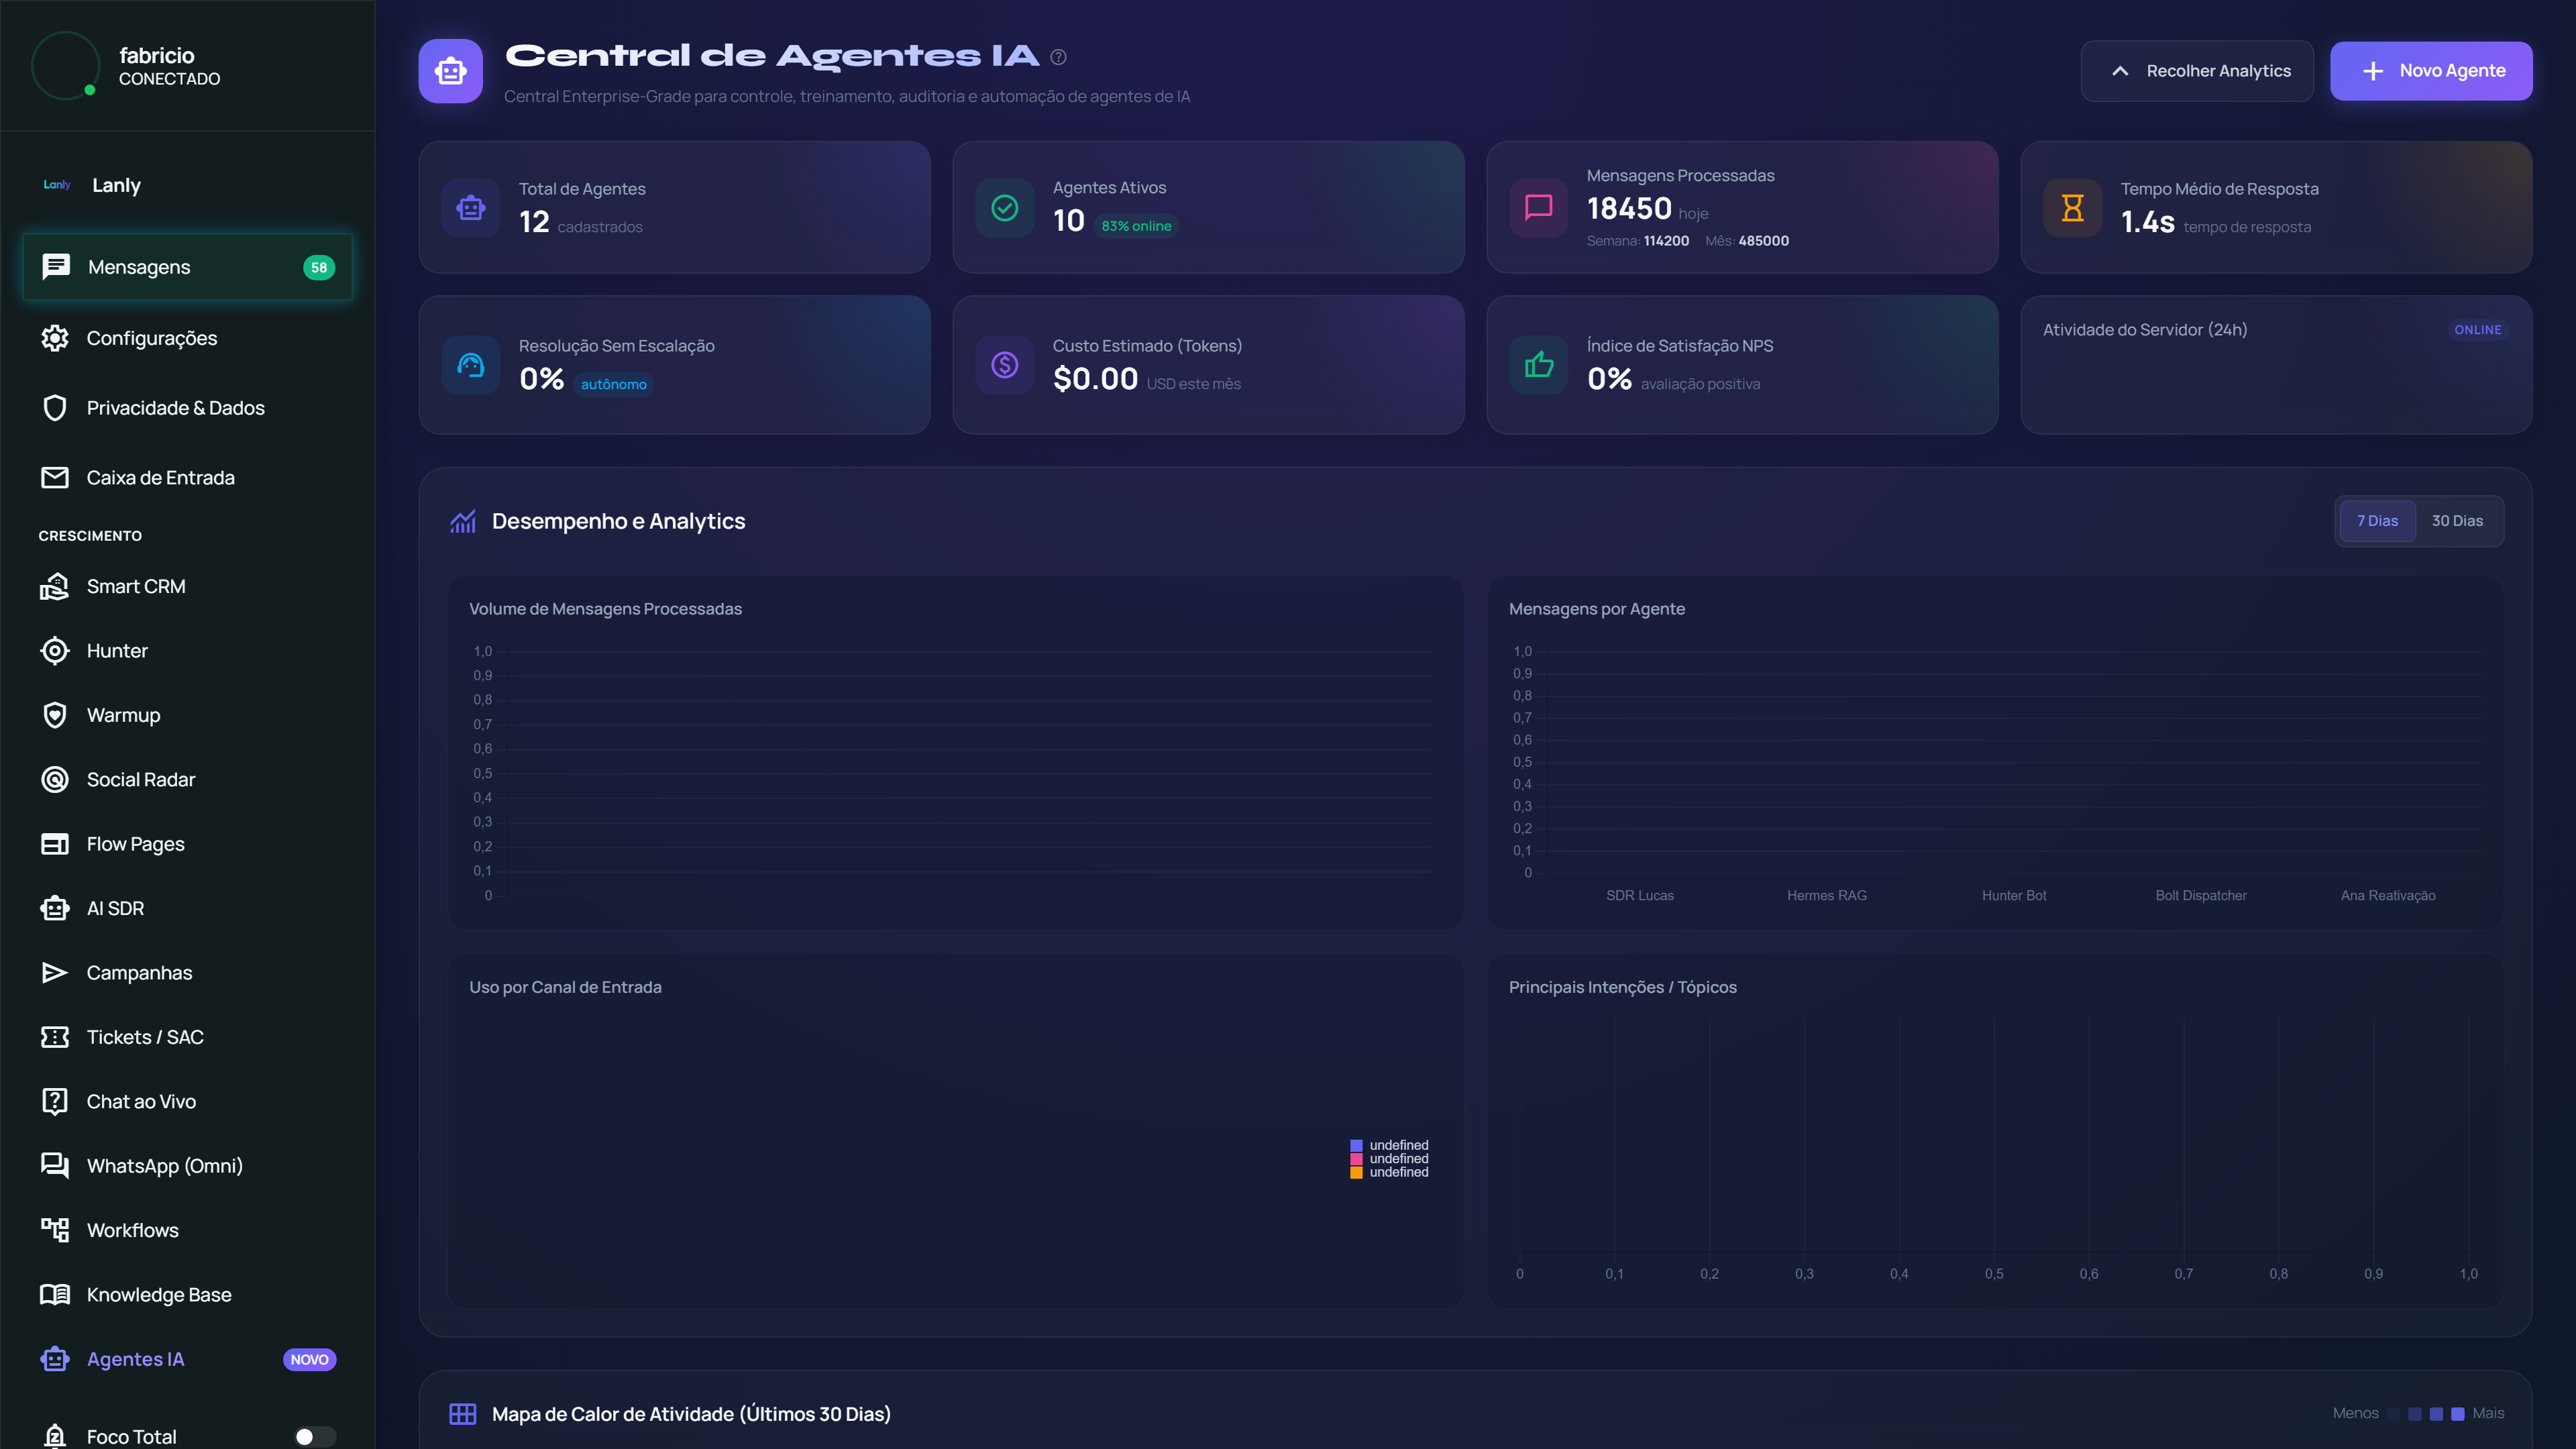Open Smart CRM menu item
Viewport: 2576px width, 1449px height.
pyautogui.click(x=188, y=586)
